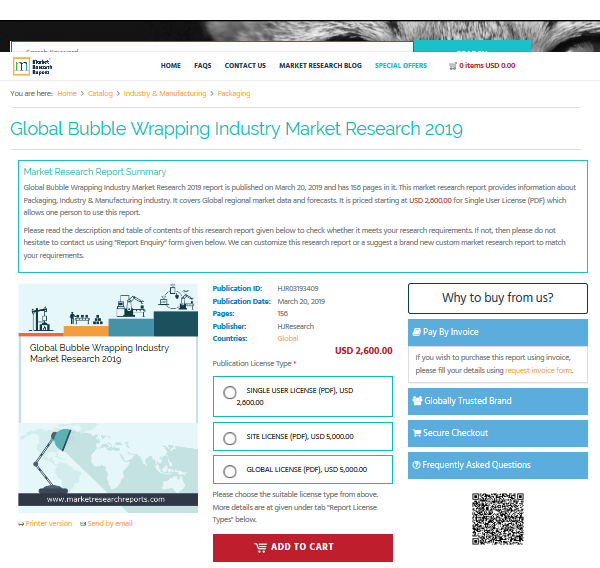Select Global License (PDF) radio button
Viewport: 600px width, 568px height.
click(230, 471)
